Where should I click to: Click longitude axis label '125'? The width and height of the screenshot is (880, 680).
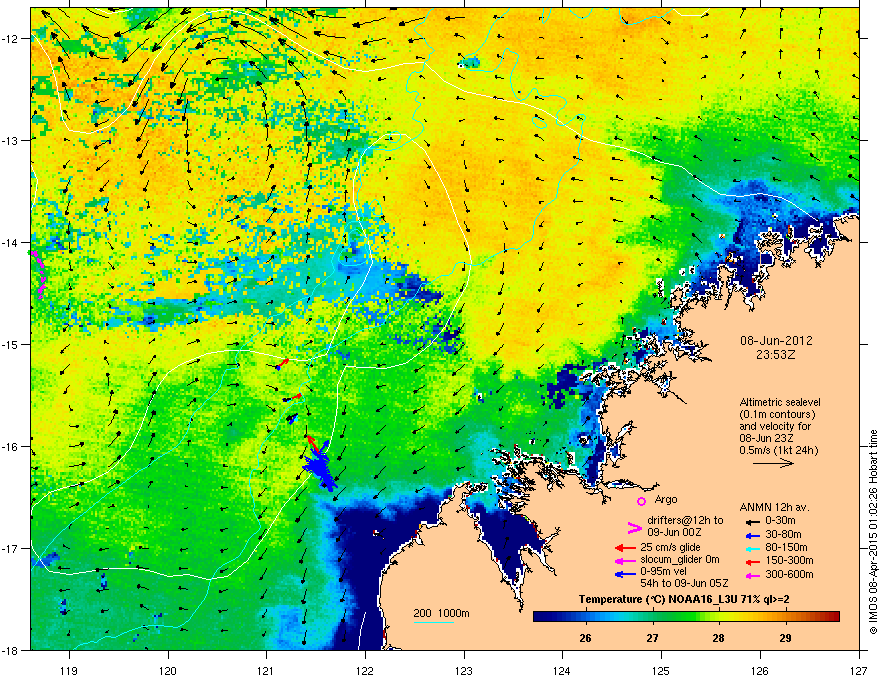pyautogui.click(x=661, y=670)
